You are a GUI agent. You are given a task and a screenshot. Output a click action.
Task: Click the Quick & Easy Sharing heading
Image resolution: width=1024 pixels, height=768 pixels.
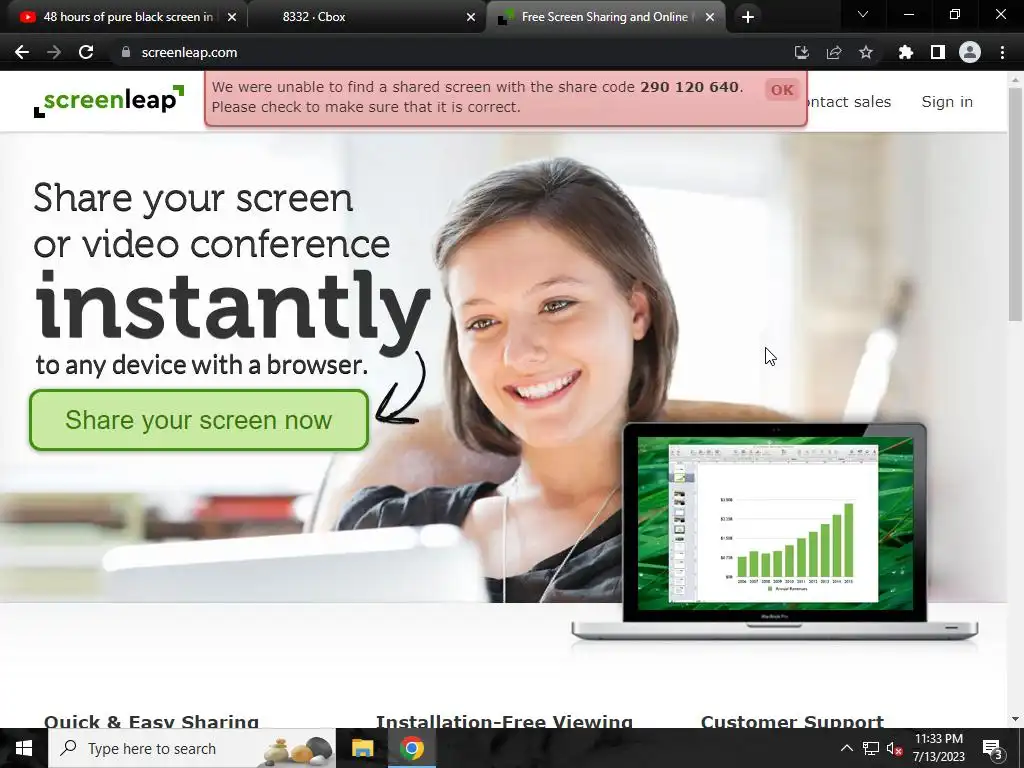point(152,721)
